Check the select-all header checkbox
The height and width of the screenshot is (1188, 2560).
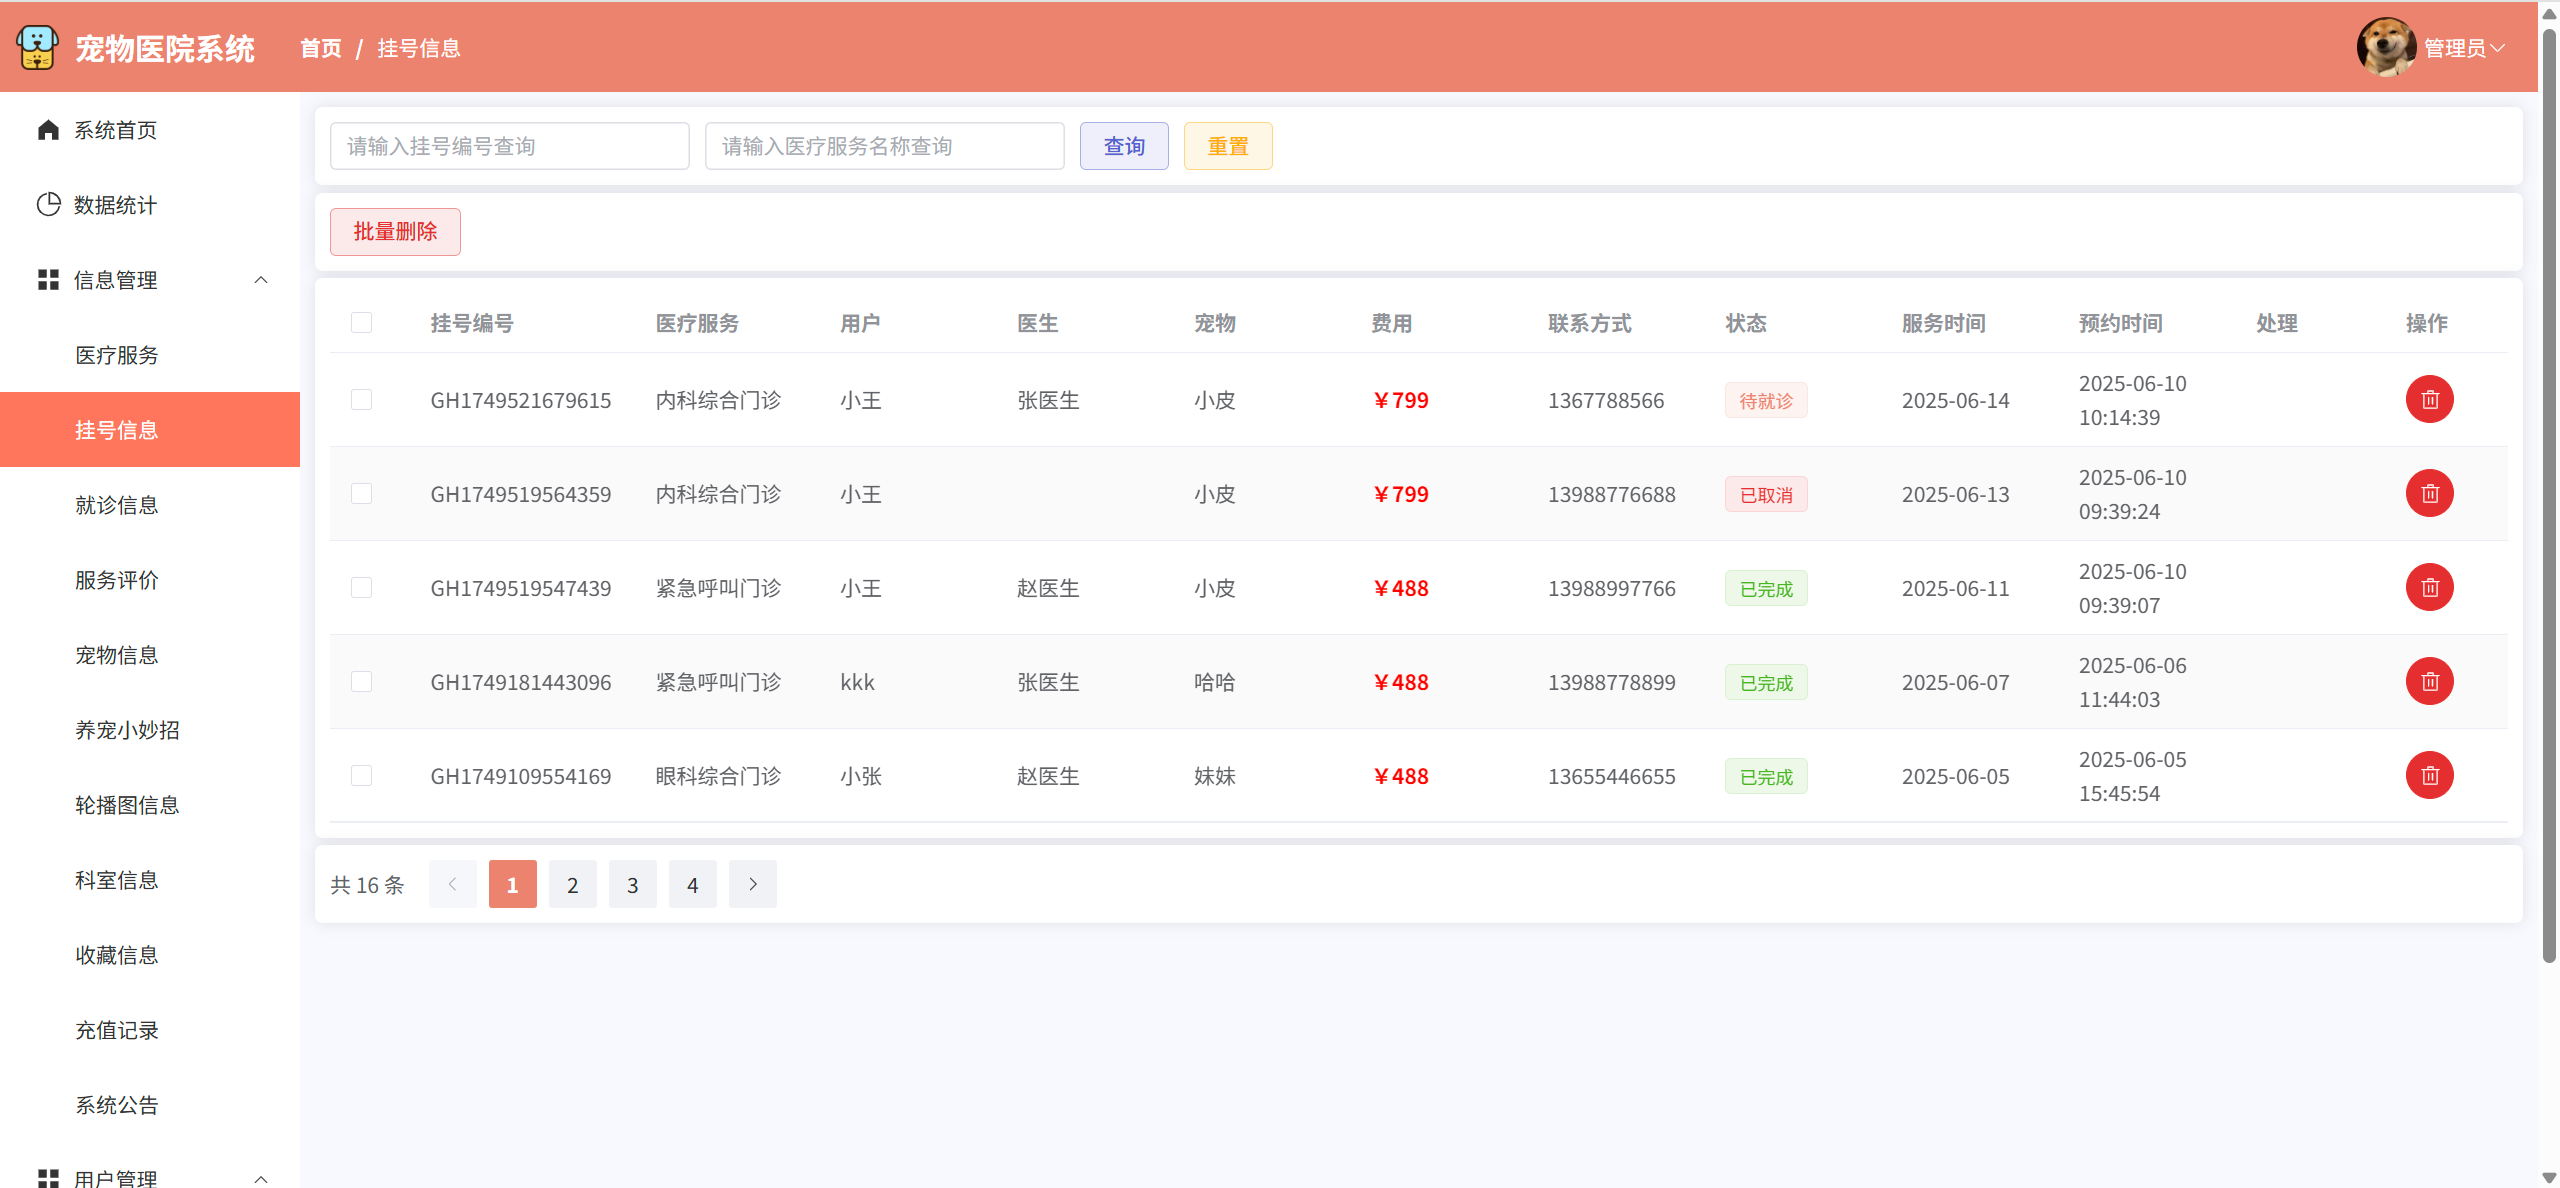(361, 323)
